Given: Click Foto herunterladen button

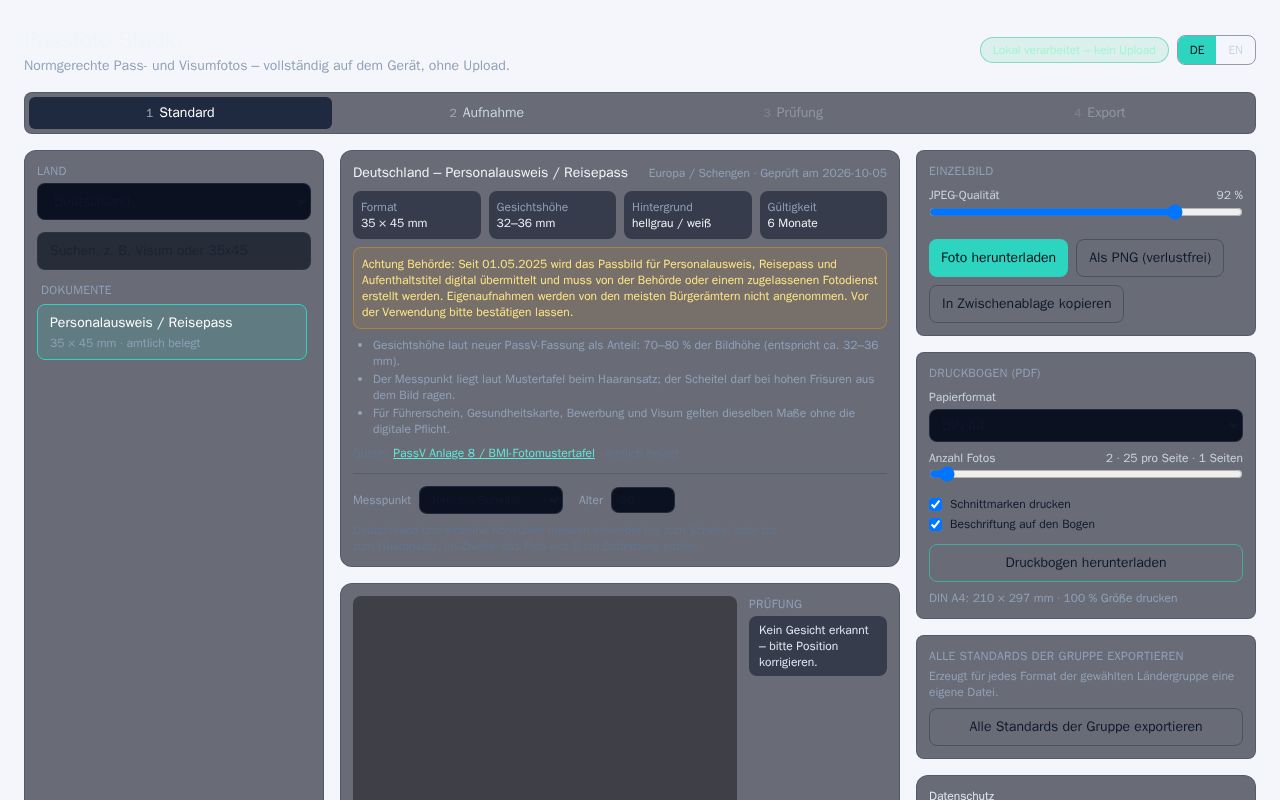Looking at the screenshot, I should pyautogui.click(x=998, y=258).
